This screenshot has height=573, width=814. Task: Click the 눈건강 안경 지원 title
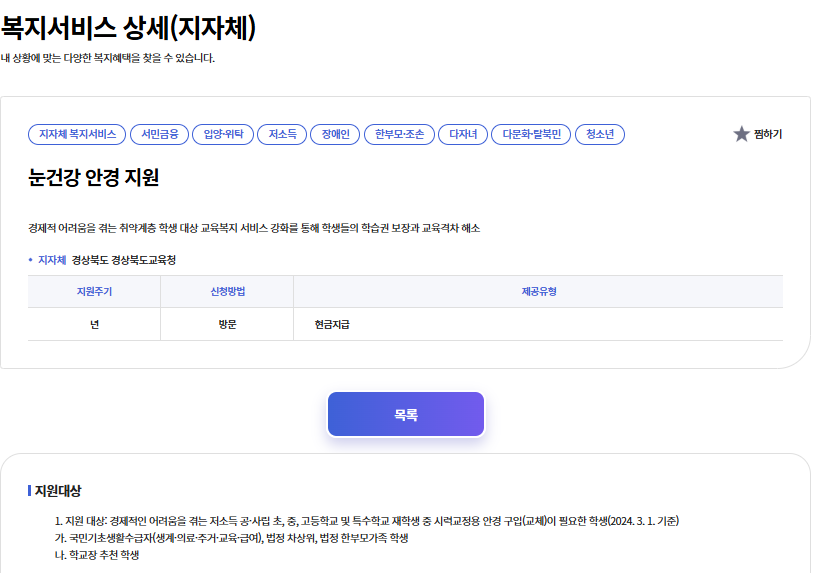(x=94, y=178)
